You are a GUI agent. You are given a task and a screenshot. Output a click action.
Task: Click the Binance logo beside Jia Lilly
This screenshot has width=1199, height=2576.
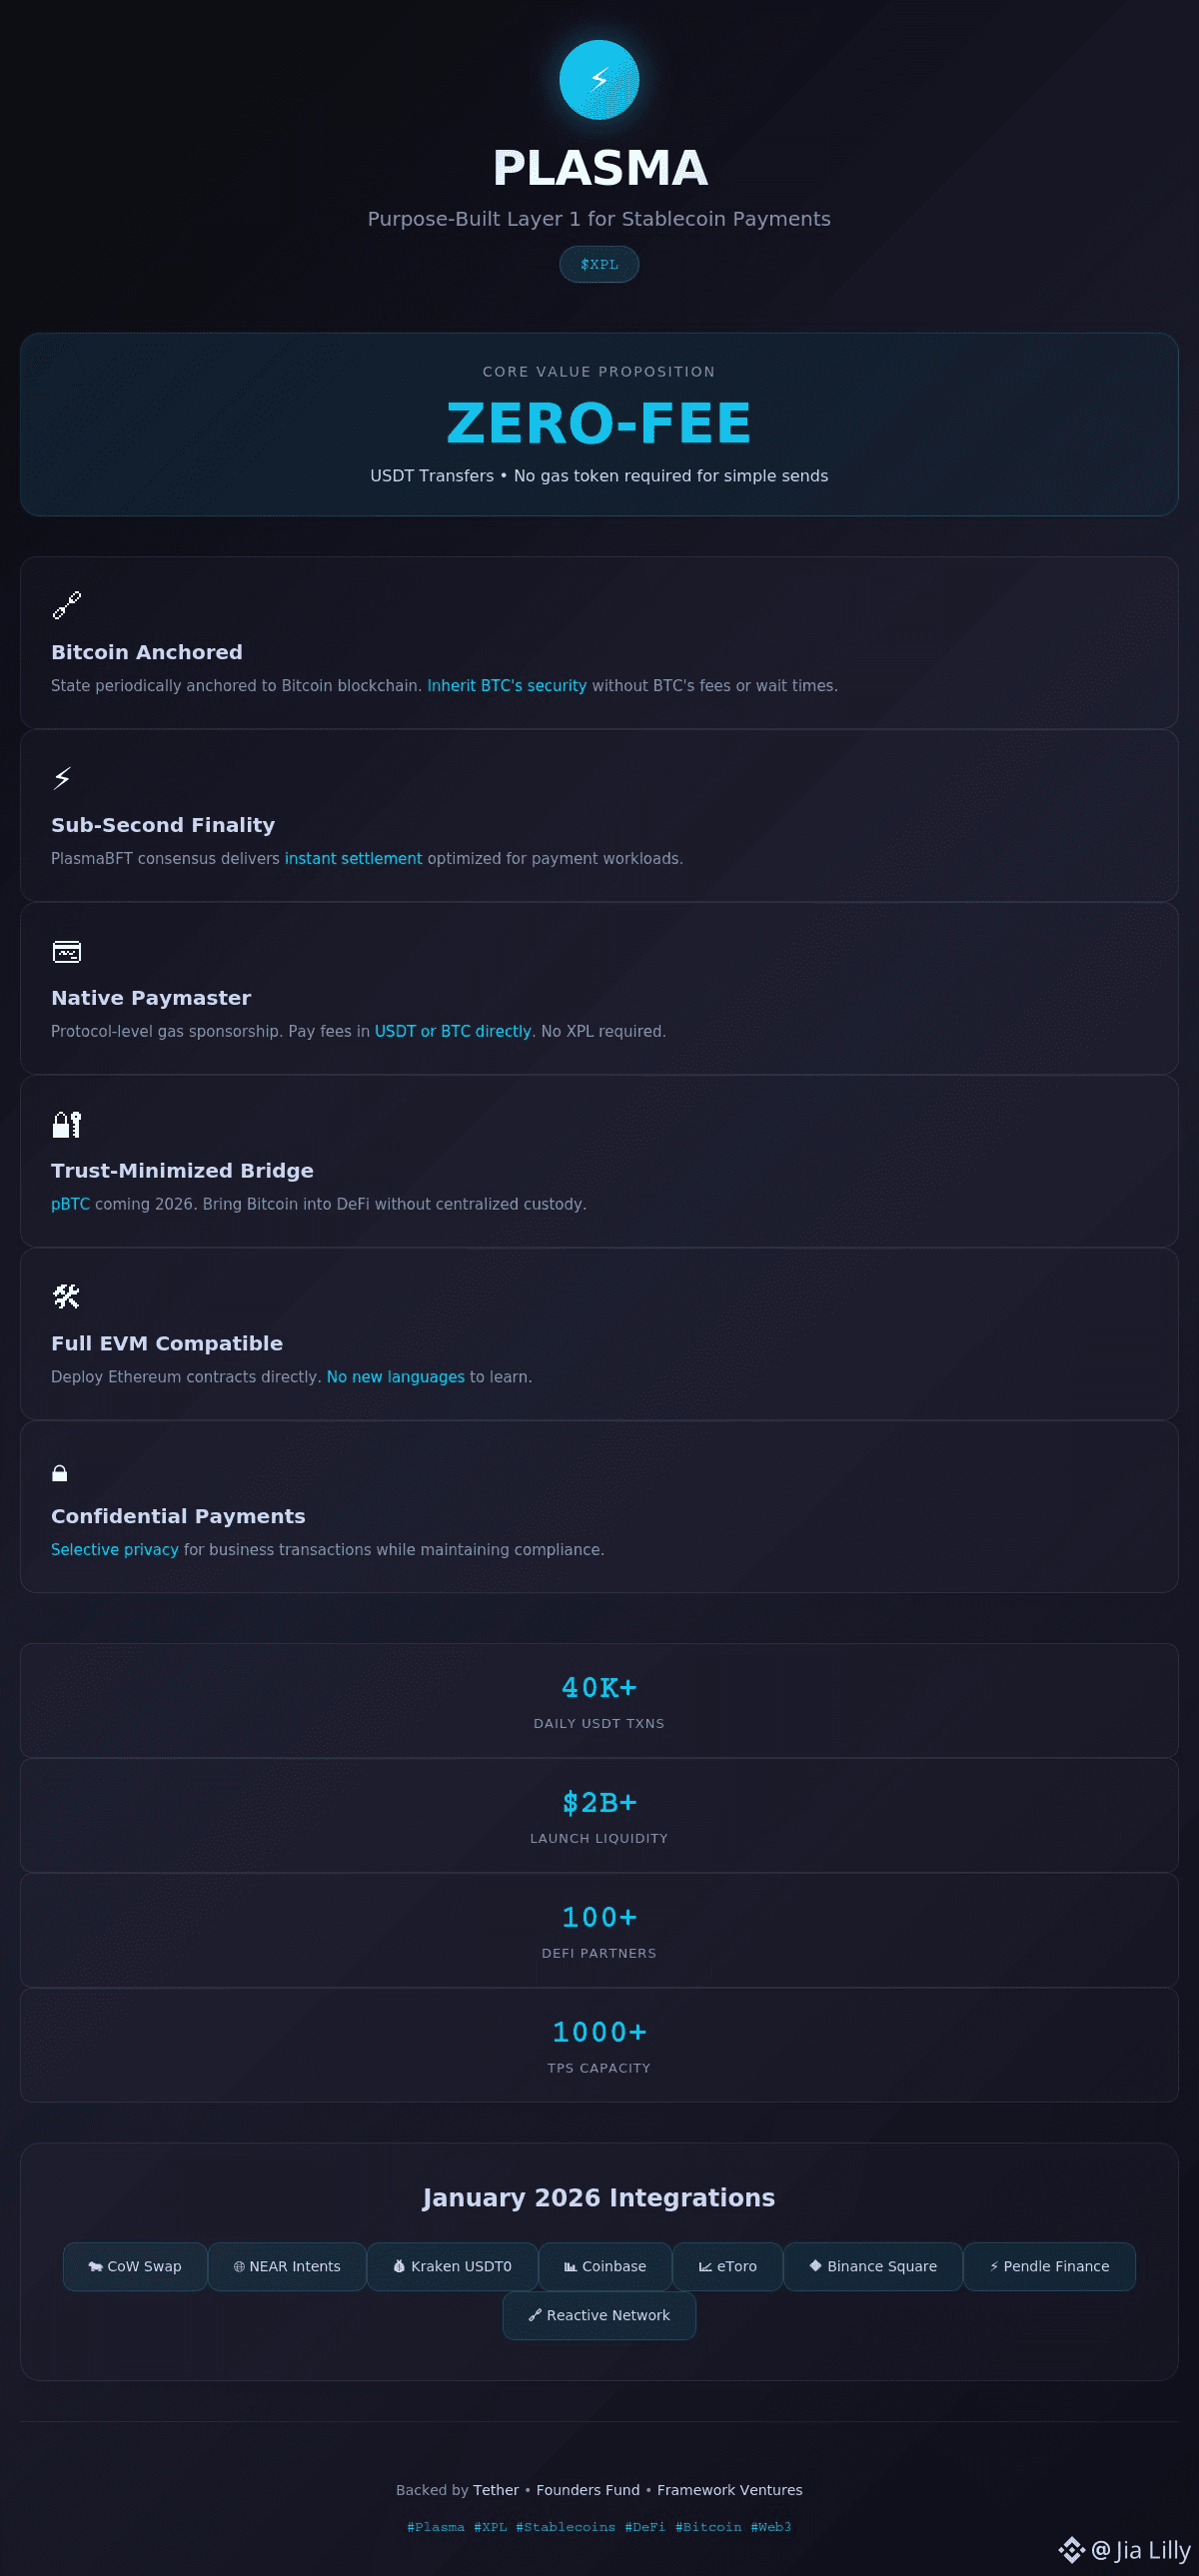pyautogui.click(x=1071, y=2550)
